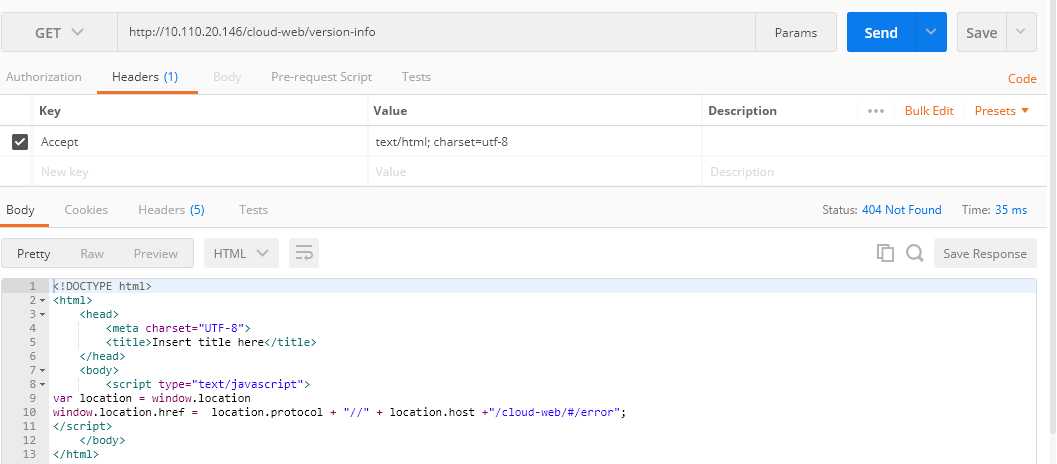The image size is (1057, 464).
Task: Click the window.location.href code line
Action: 340,413
